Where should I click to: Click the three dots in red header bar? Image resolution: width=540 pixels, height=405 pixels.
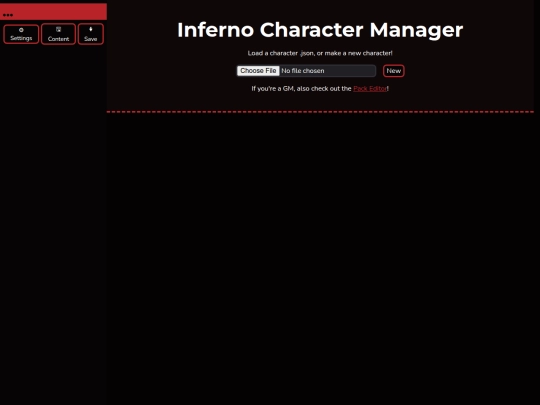8,15
